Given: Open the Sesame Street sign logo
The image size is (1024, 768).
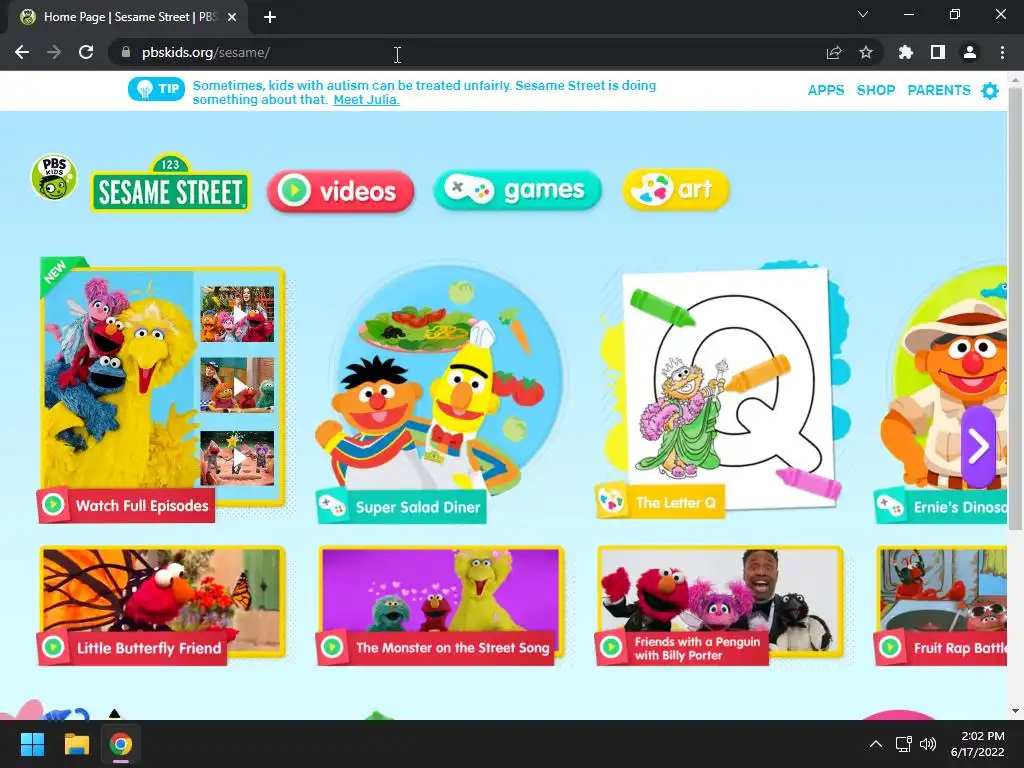Looking at the screenshot, I should (170, 184).
